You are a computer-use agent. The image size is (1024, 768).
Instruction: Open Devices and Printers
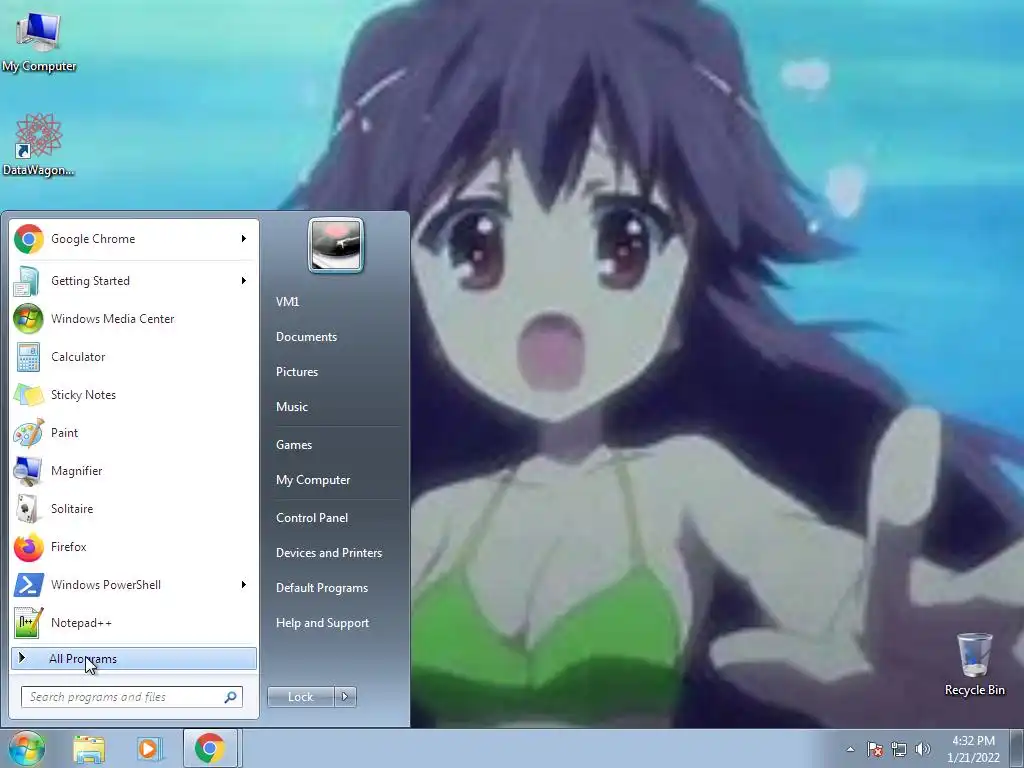pos(329,553)
